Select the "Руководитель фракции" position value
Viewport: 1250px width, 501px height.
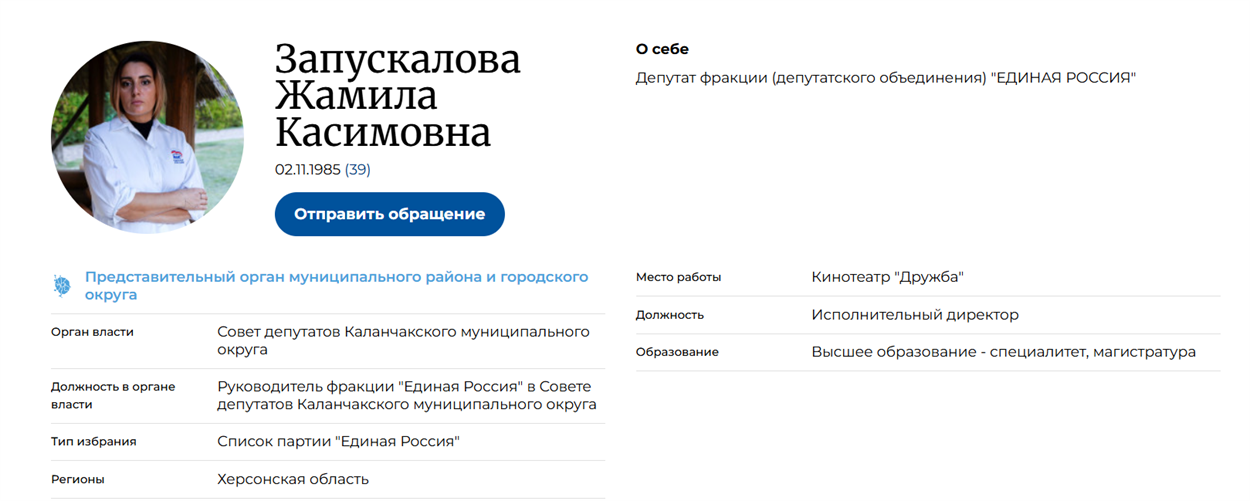[406, 395]
